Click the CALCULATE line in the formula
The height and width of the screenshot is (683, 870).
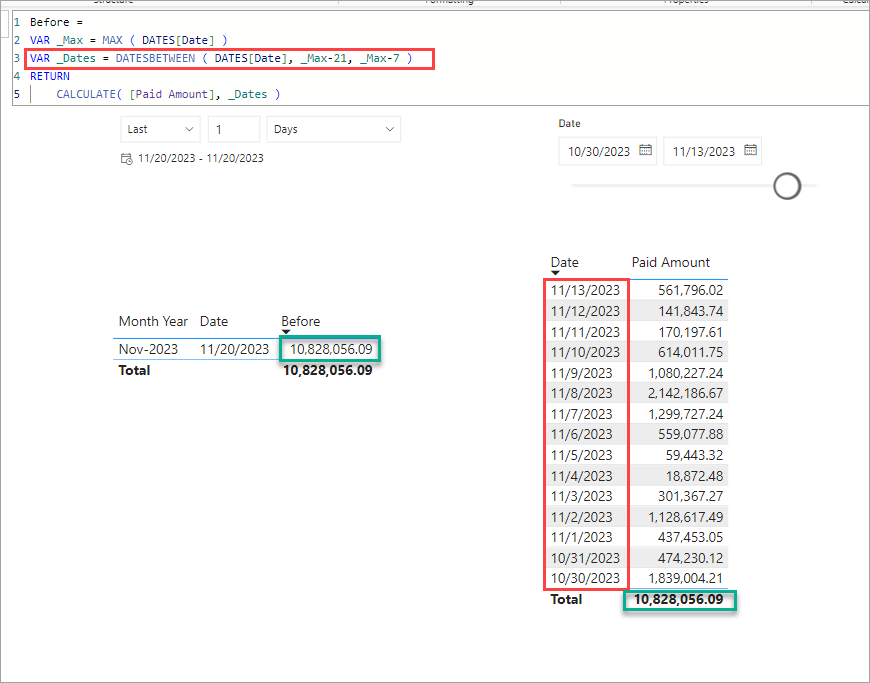click(x=168, y=94)
